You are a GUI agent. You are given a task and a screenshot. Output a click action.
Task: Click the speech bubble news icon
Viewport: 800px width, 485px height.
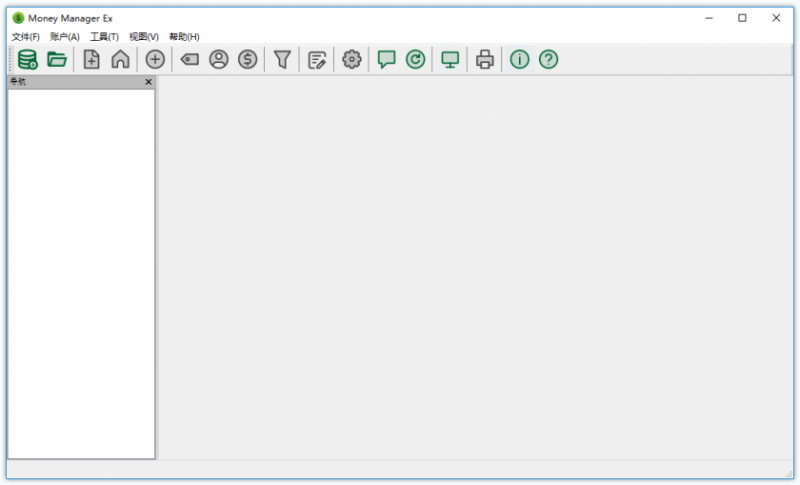[386, 60]
